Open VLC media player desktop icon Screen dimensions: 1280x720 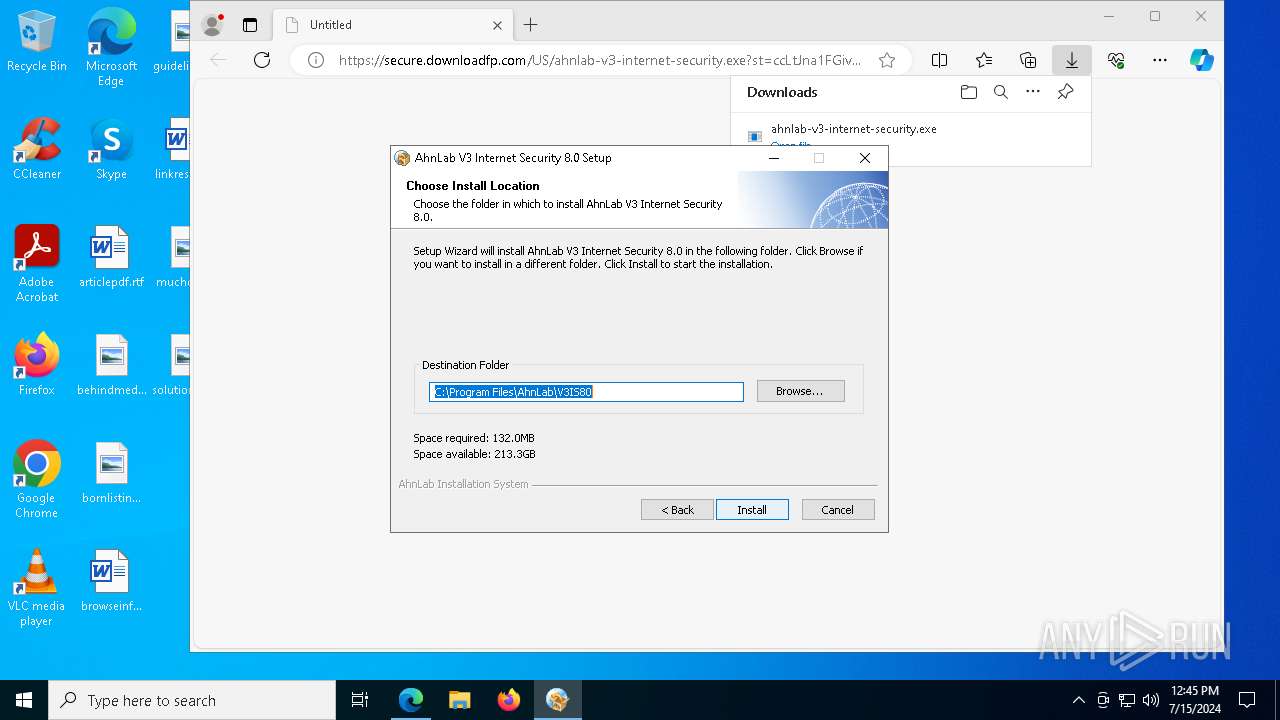tap(37, 587)
